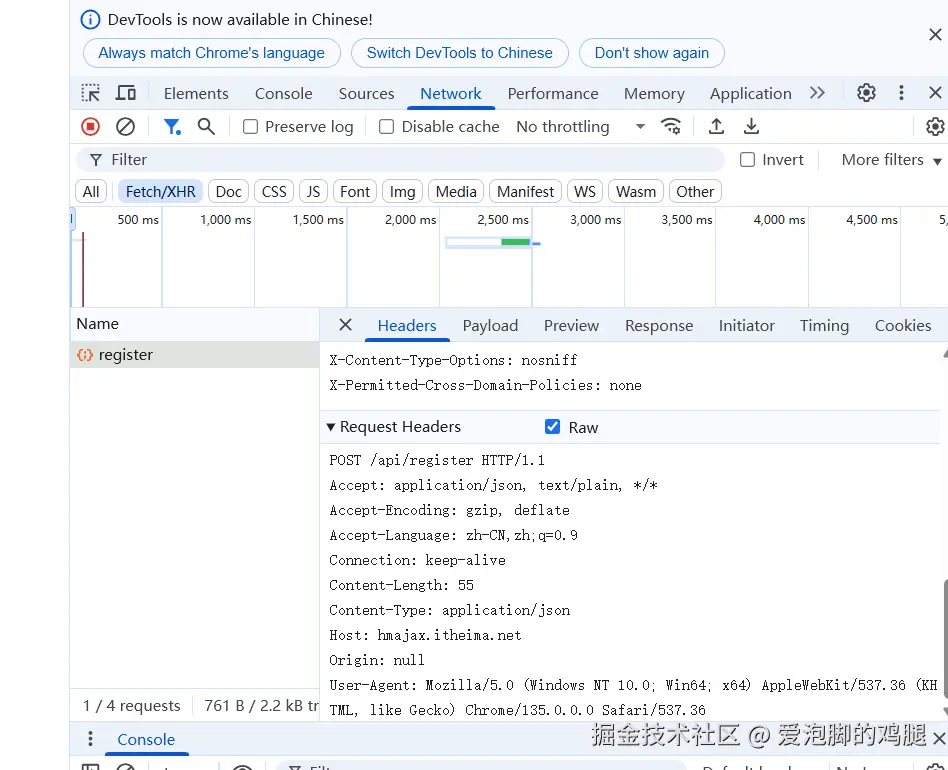This screenshot has width=948, height=770.
Task: Open the Memory tab
Action: (x=654, y=94)
